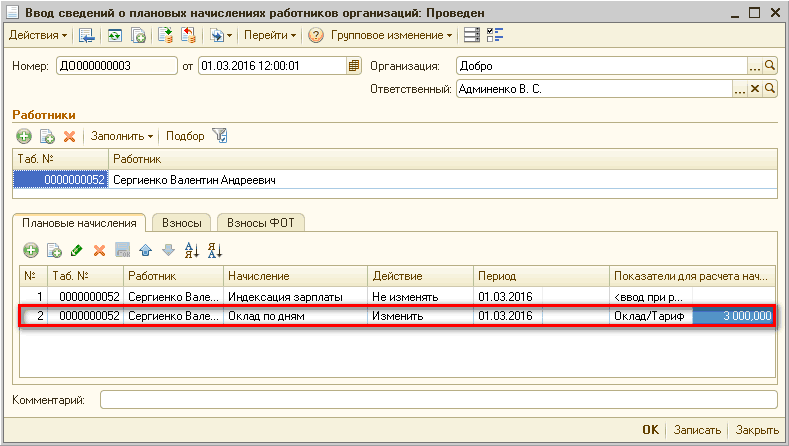789x446 pixels.
Task: Click the pencil edit icon in accruals toolbar
Action: pyautogui.click(x=77, y=251)
